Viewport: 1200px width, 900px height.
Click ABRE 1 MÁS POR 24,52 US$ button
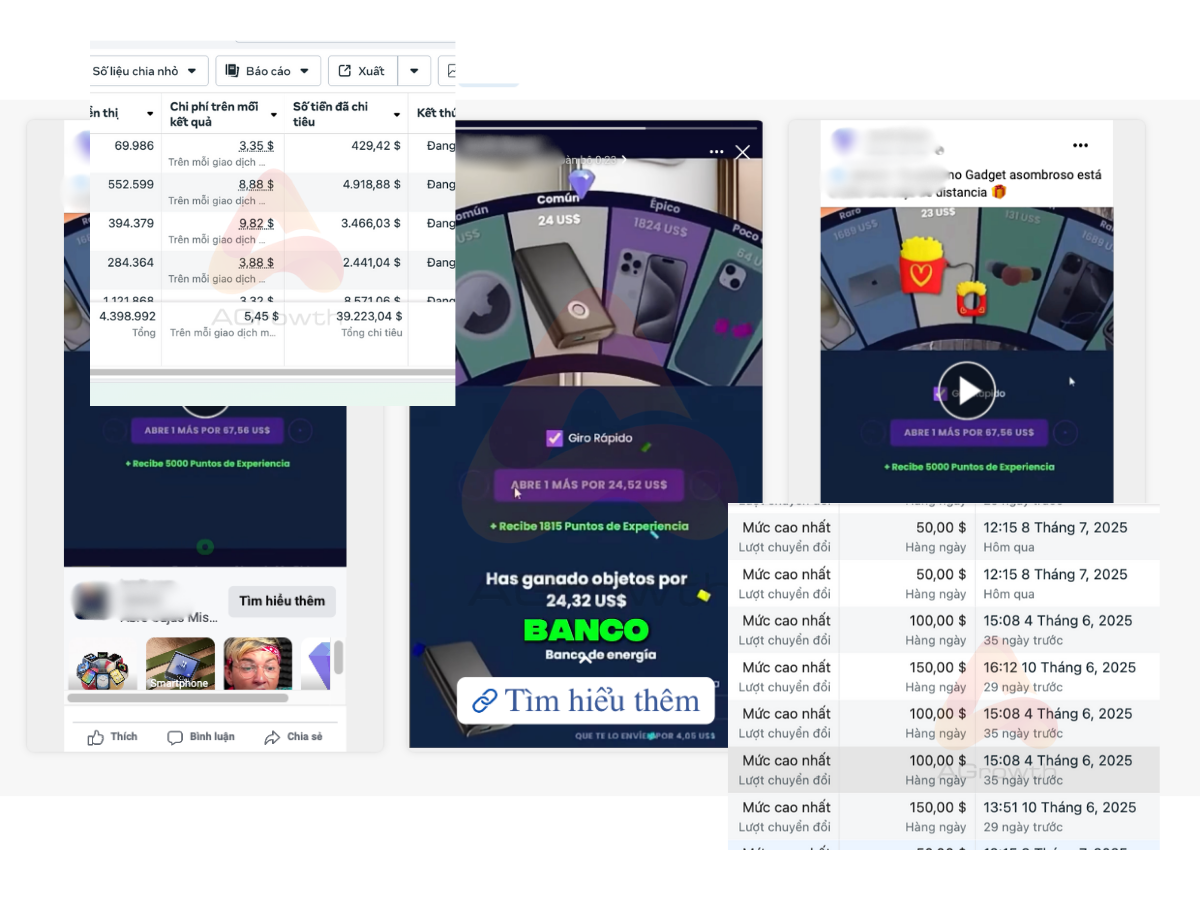(588, 485)
